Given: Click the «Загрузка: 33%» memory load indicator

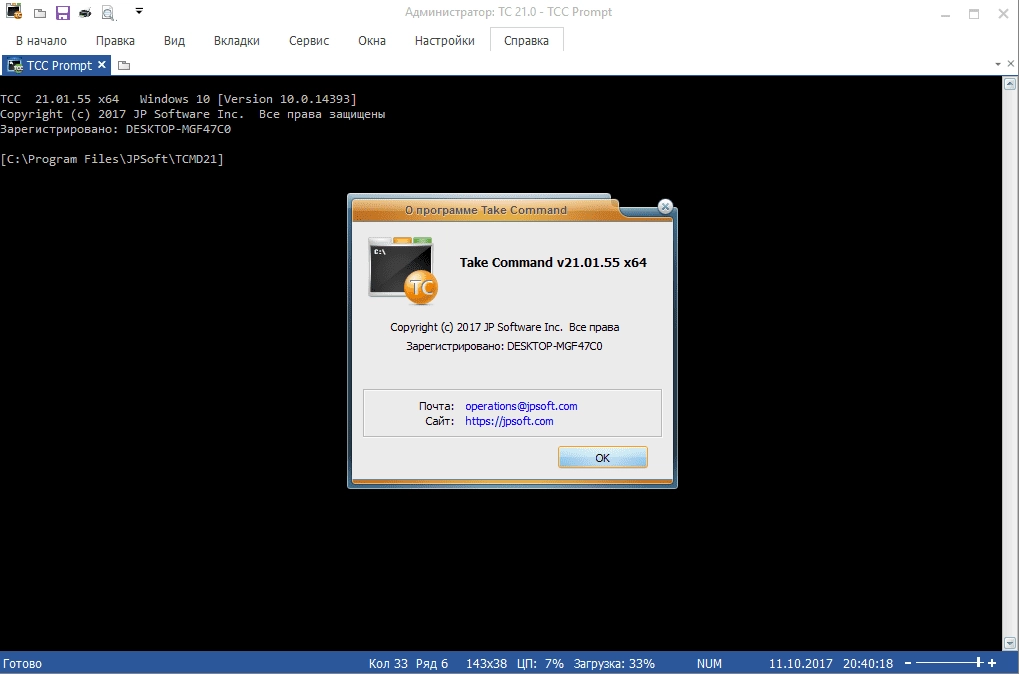Looking at the screenshot, I should pos(614,664).
